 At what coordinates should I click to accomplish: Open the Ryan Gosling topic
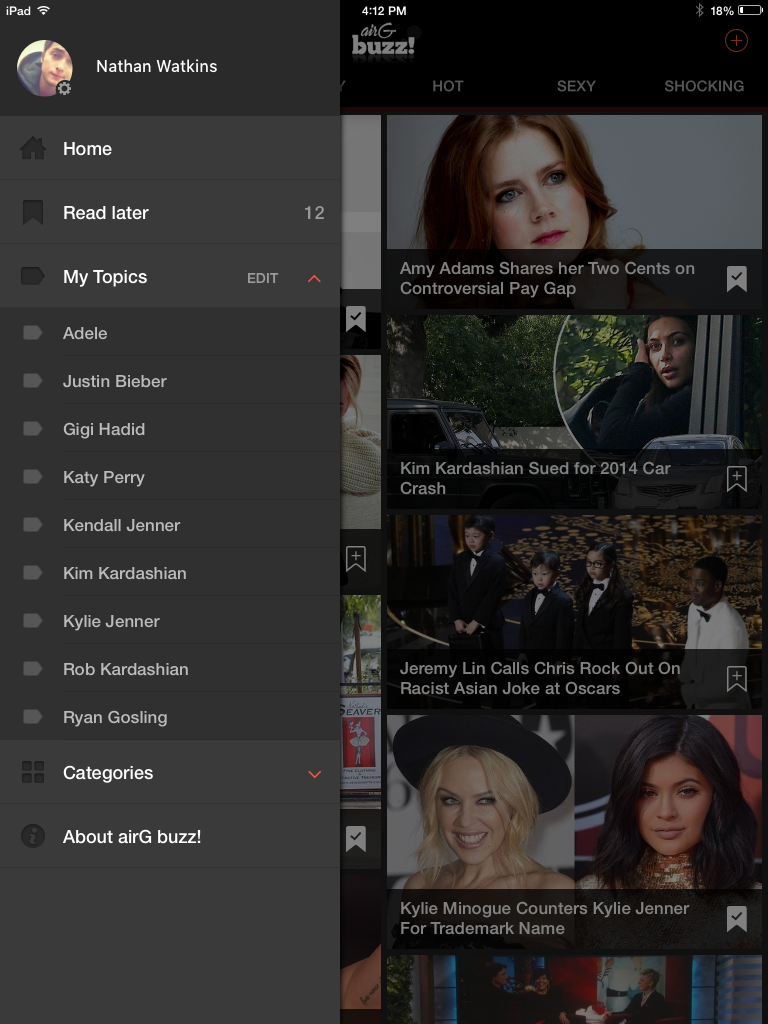[170, 717]
